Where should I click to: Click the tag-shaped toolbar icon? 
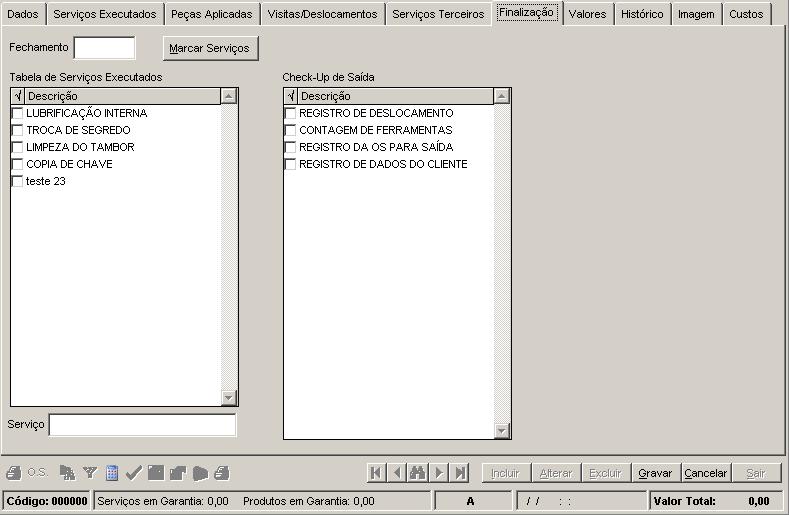coord(200,473)
